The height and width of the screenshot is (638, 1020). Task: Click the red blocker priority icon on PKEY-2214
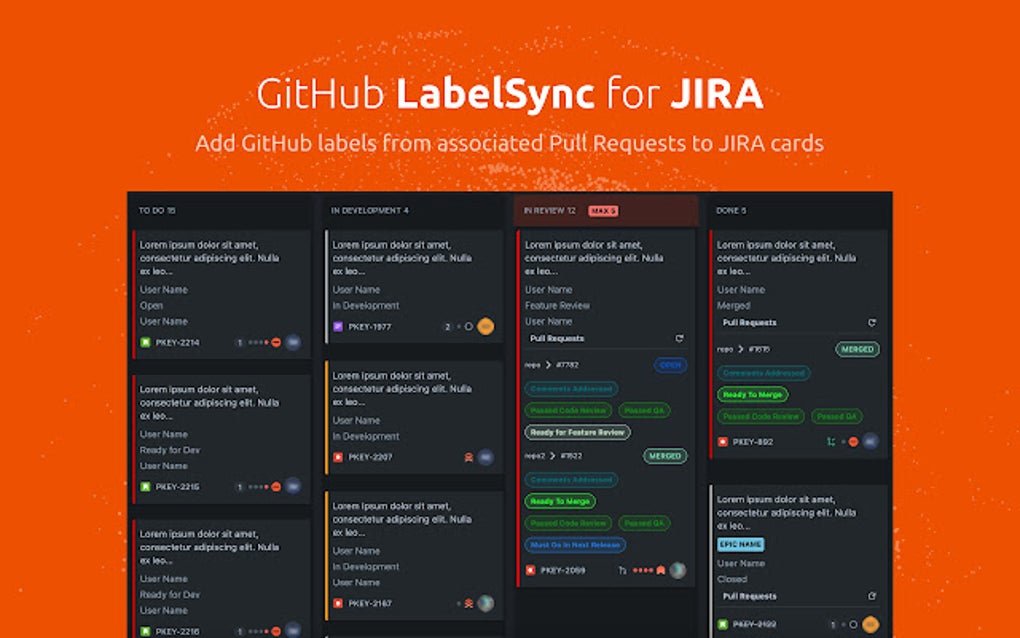tap(276, 342)
